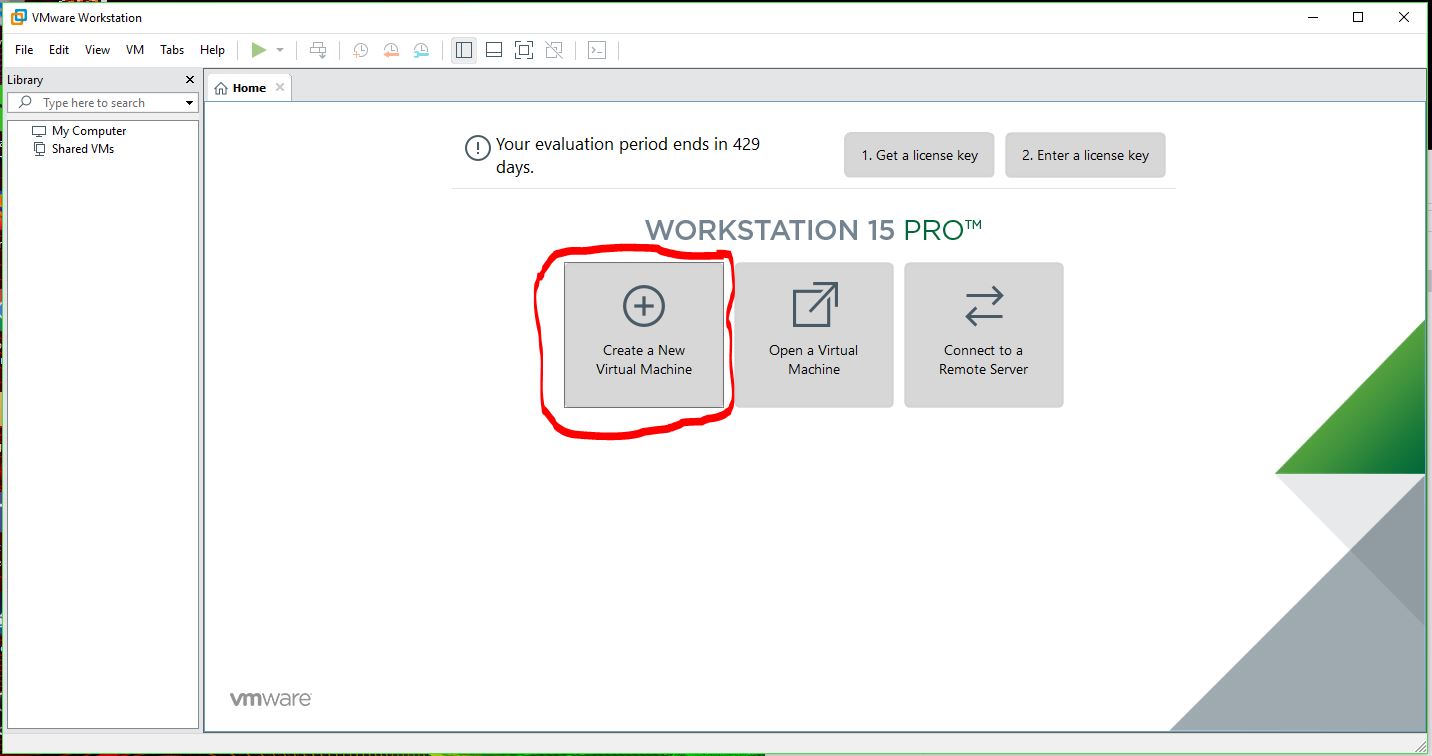Viewport: 1432px width, 756px height.
Task: Take a snapshot of the virtual machine
Action: (360, 49)
